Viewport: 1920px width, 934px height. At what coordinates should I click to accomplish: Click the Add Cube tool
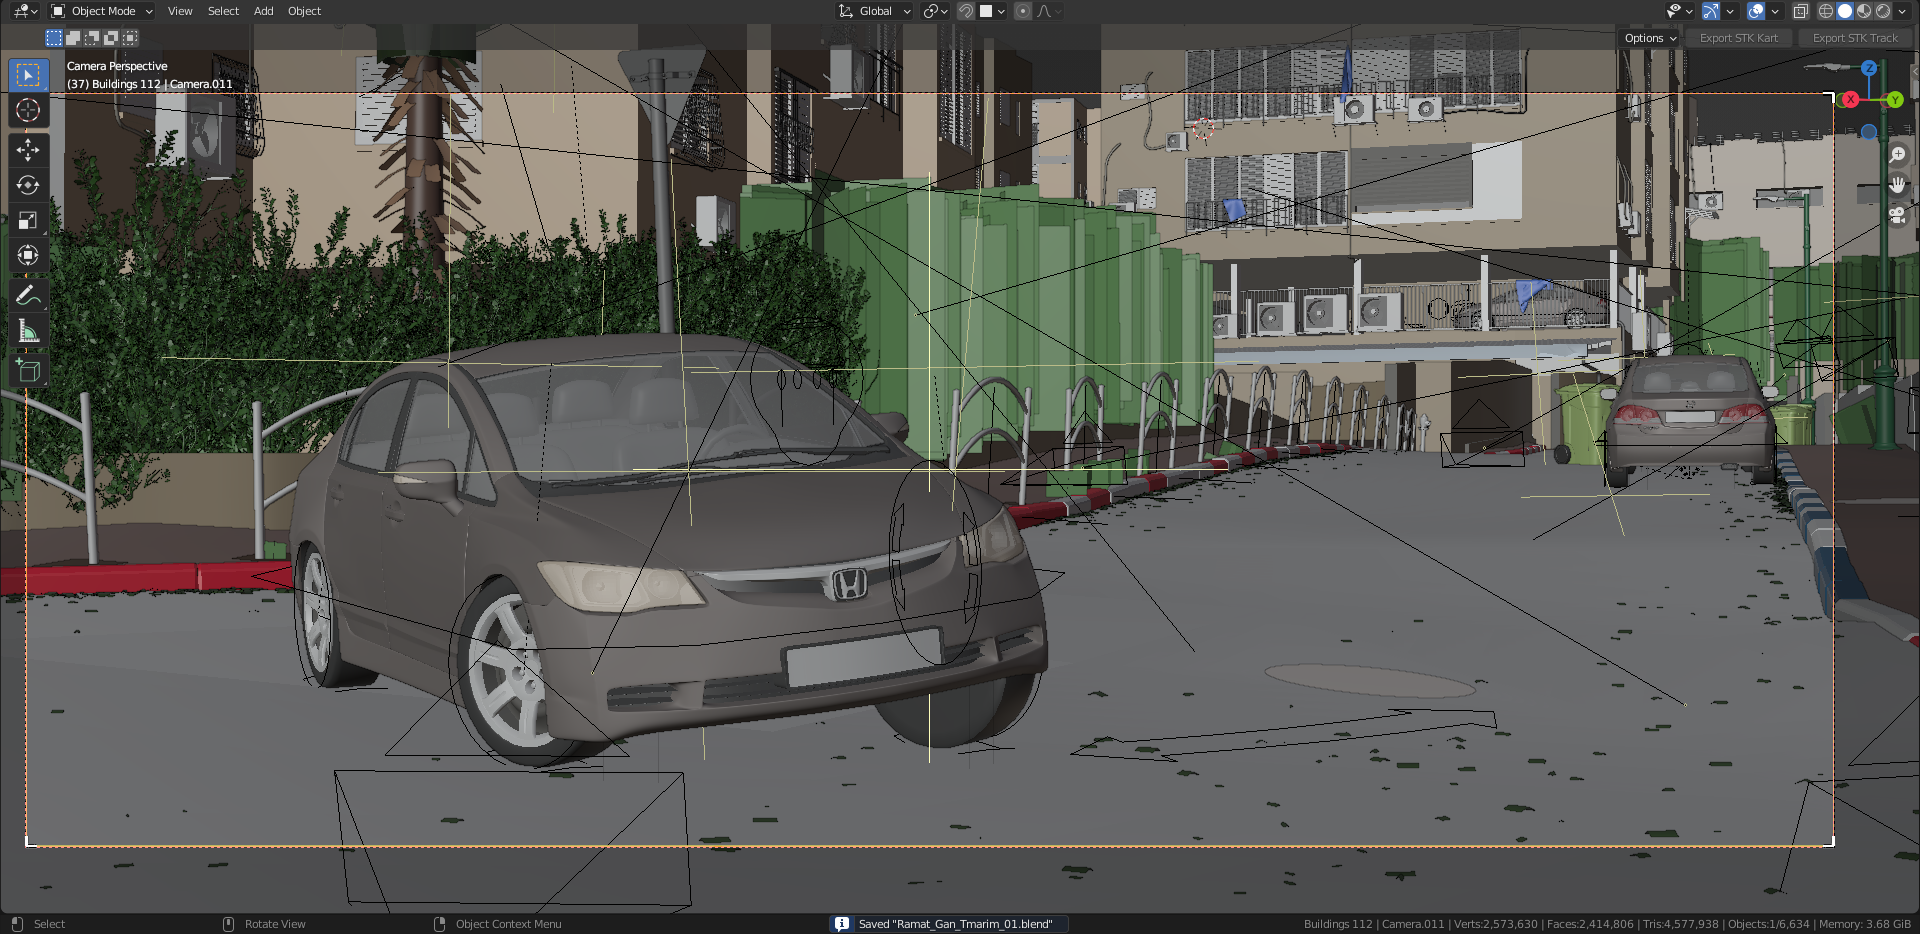click(x=28, y=371)
